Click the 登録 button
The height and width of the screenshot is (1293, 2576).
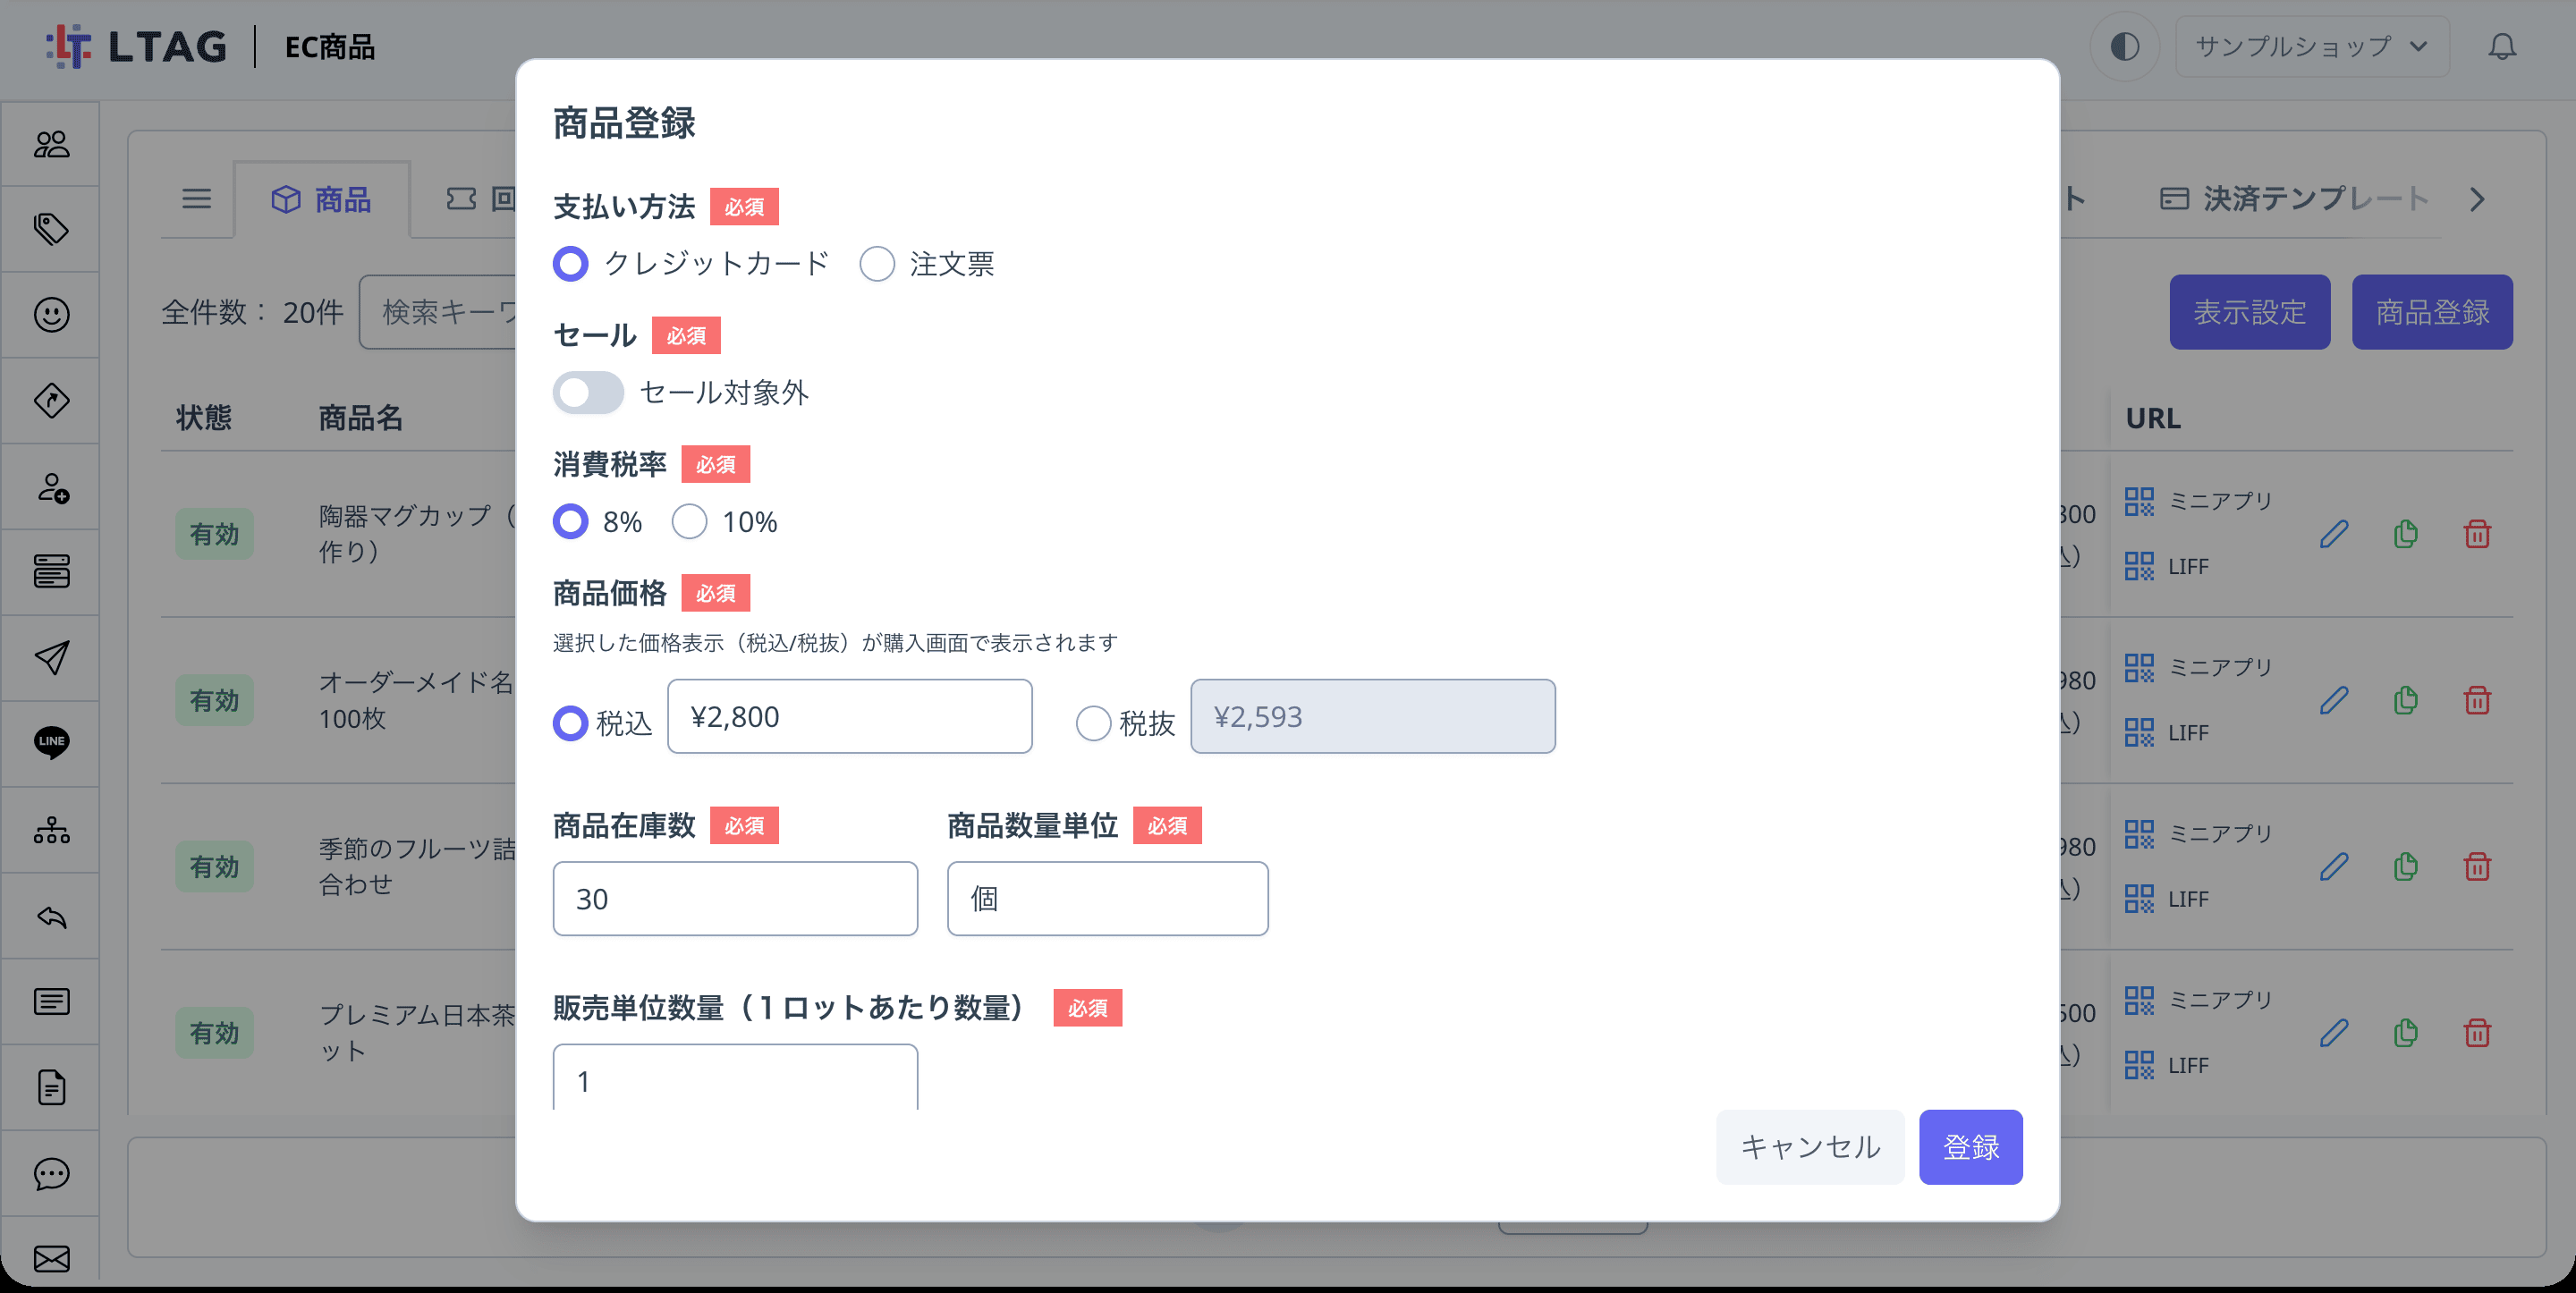pos(1970,1146)
